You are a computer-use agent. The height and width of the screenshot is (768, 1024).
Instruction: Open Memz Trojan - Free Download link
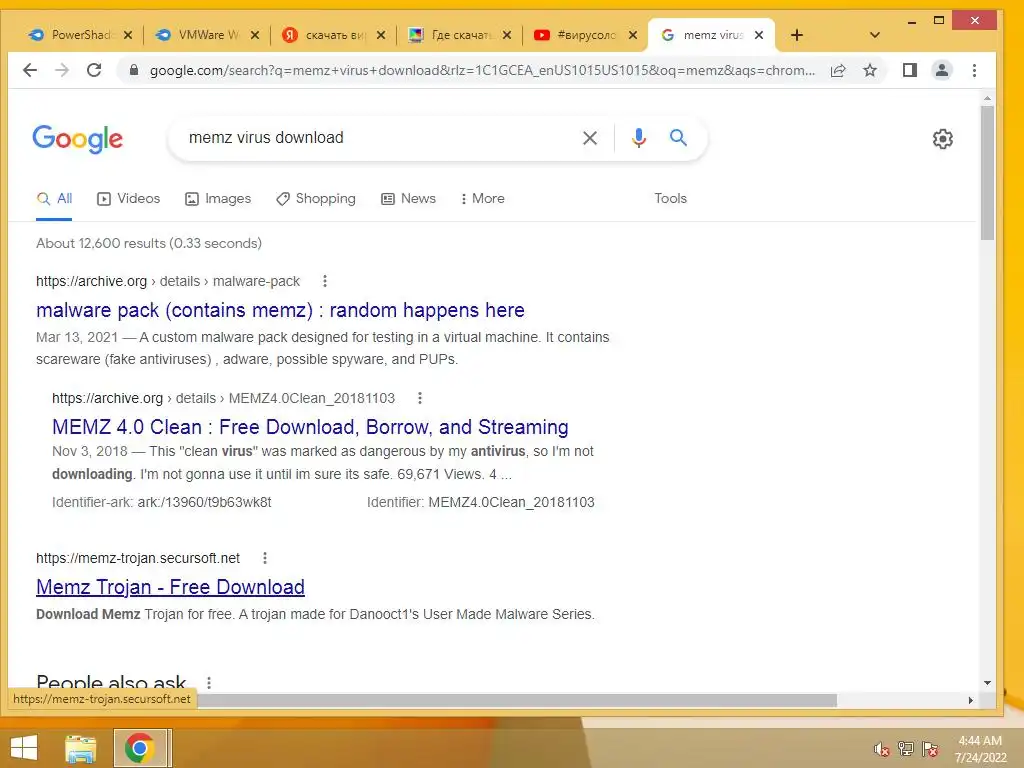click(x=170, y=587)
